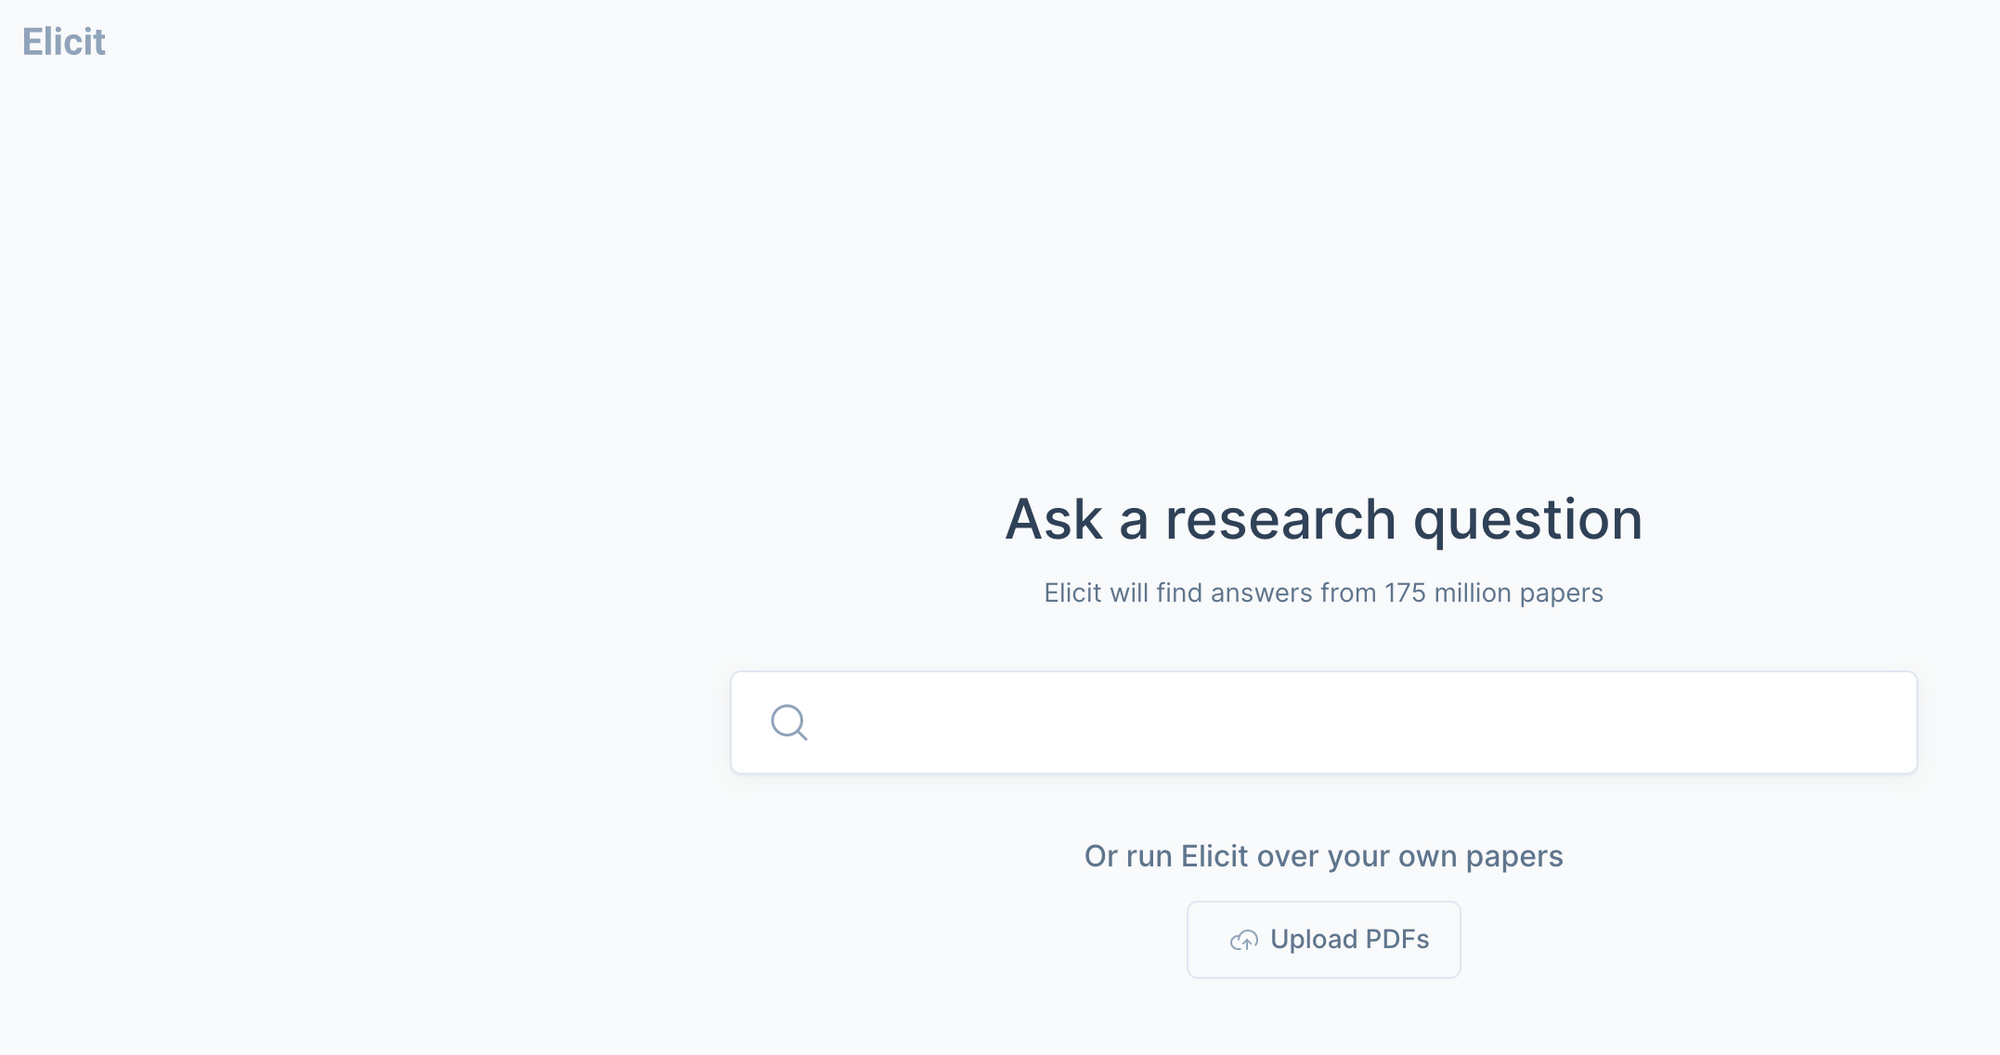This screenshot has height=1055, width=2000.
Task: Click the magnifying glass search icon
Action: click(x=789, y=722)
